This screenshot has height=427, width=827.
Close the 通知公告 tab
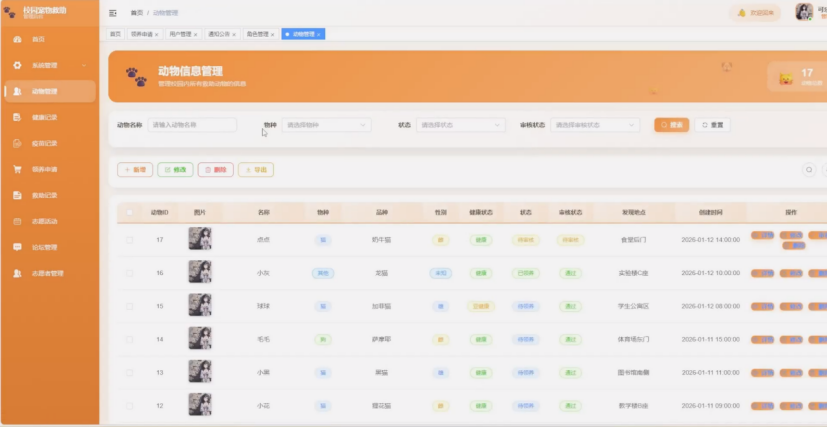tap(234, 34)
